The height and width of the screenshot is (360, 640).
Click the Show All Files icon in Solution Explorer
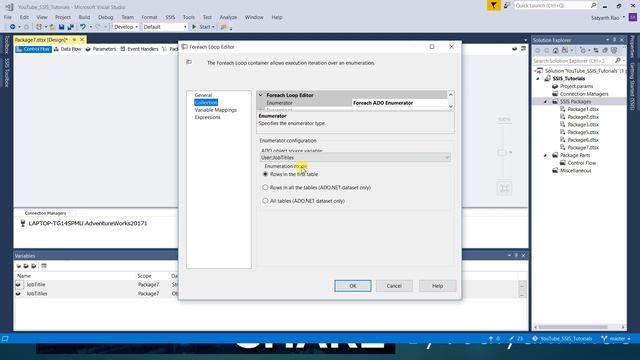614,51
